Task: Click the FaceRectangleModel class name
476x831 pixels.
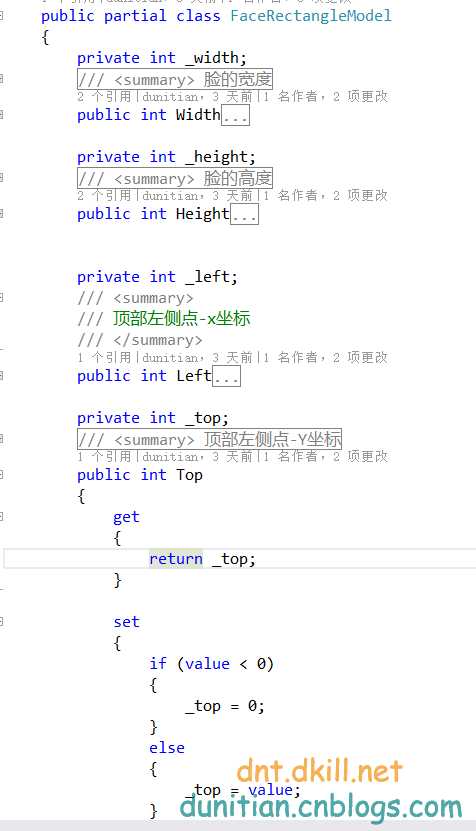Action: click(311, 16)
